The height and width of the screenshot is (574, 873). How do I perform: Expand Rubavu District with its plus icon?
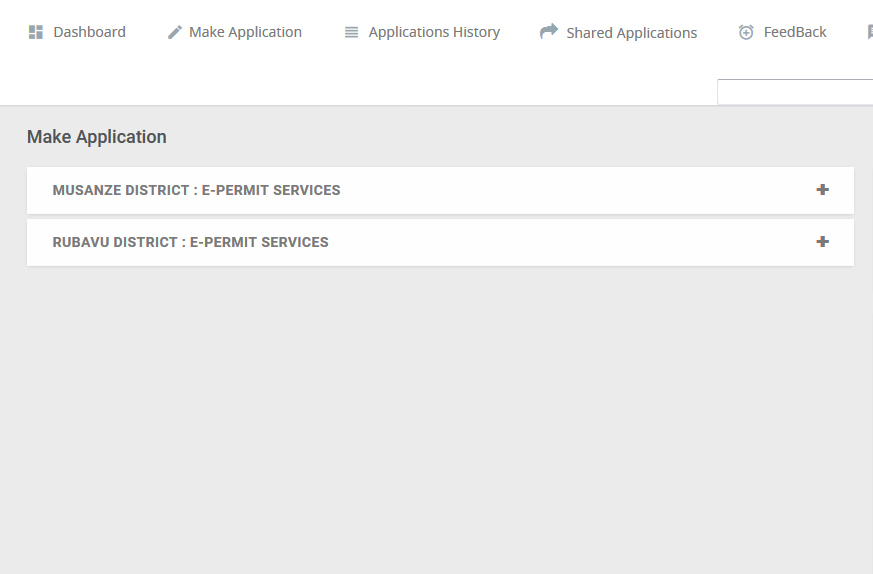[x=822, y=242]
